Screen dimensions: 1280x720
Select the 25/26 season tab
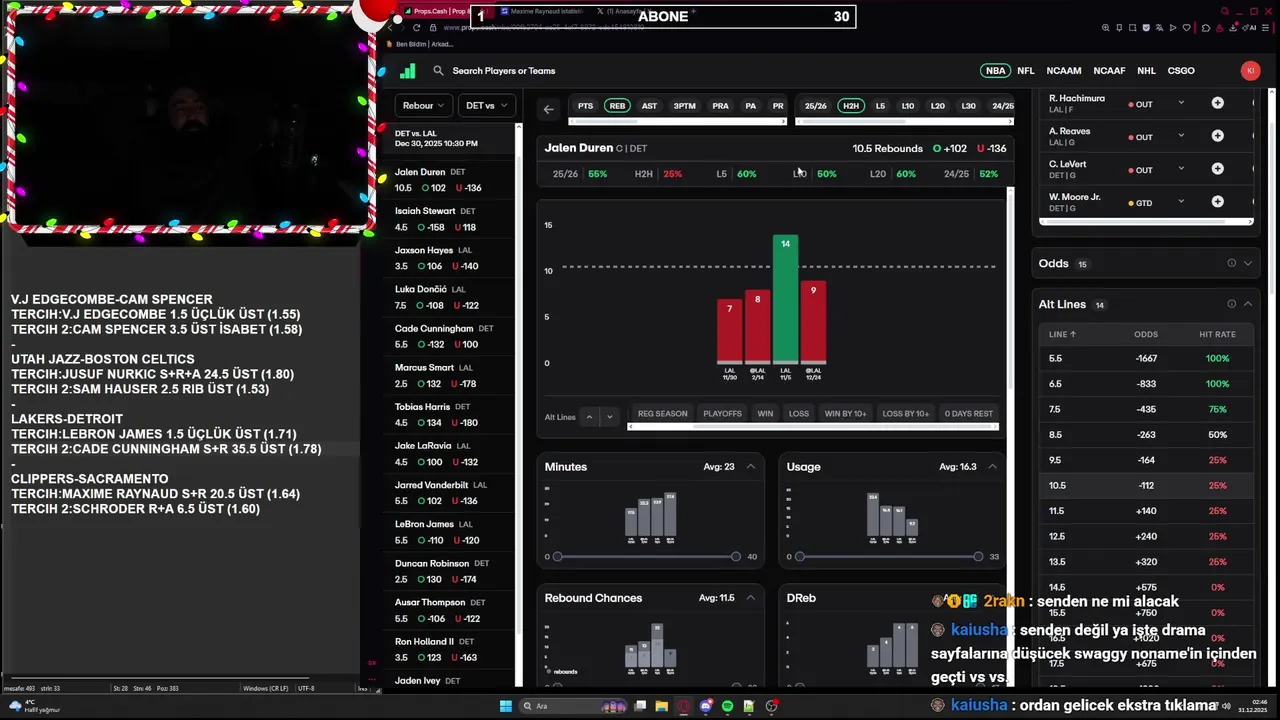click(816, 106)
